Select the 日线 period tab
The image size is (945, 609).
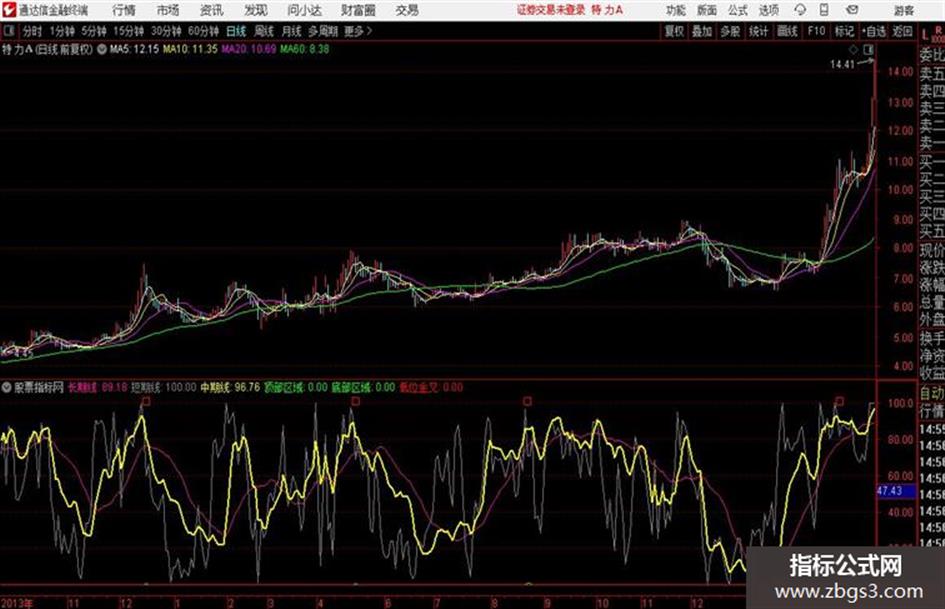pyautogui.click(x=236, y=31)
